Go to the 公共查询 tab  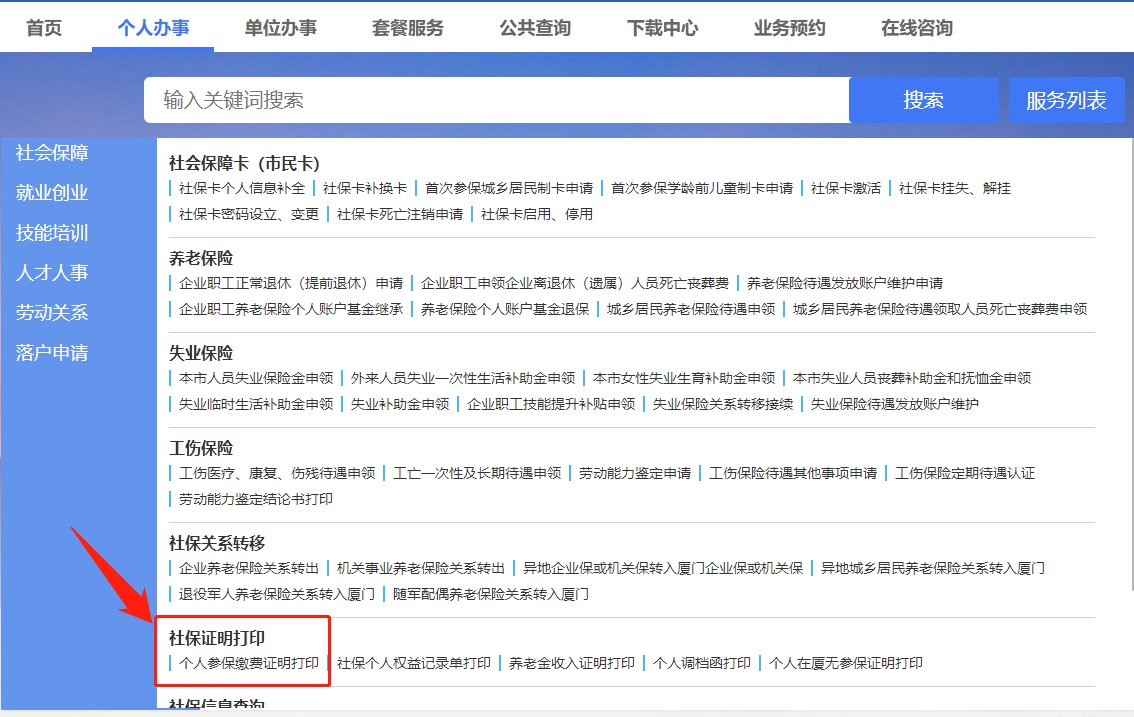click(535, 28)
